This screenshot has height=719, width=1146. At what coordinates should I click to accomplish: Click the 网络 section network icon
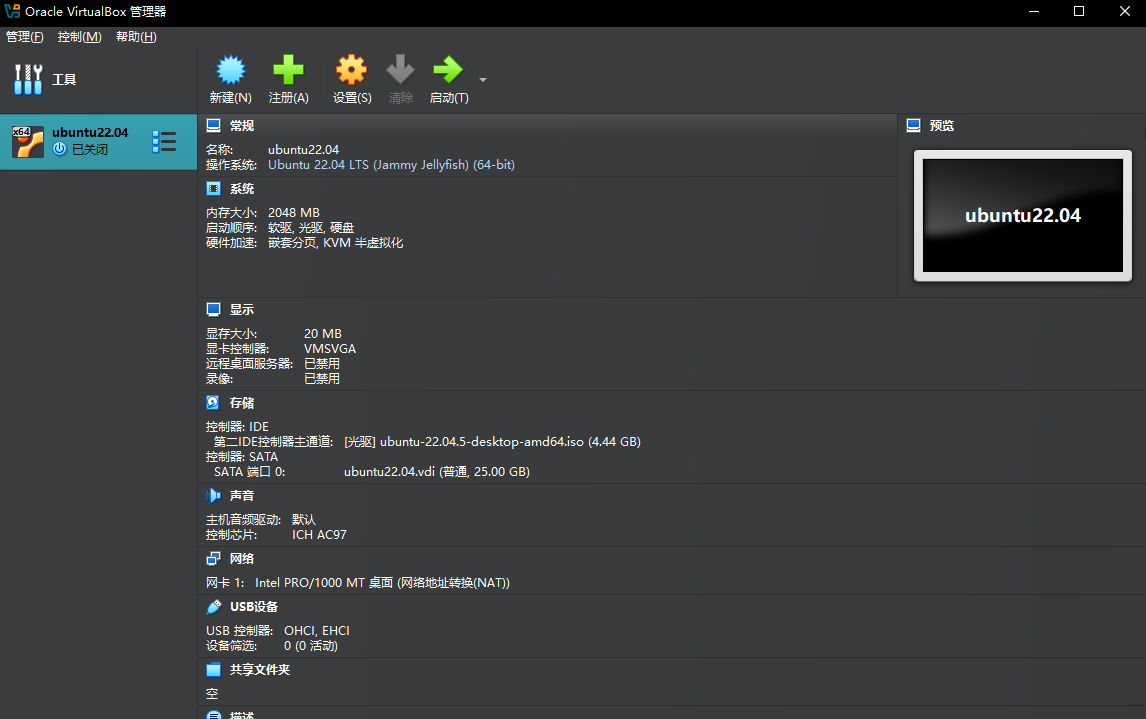coord(213,558)
